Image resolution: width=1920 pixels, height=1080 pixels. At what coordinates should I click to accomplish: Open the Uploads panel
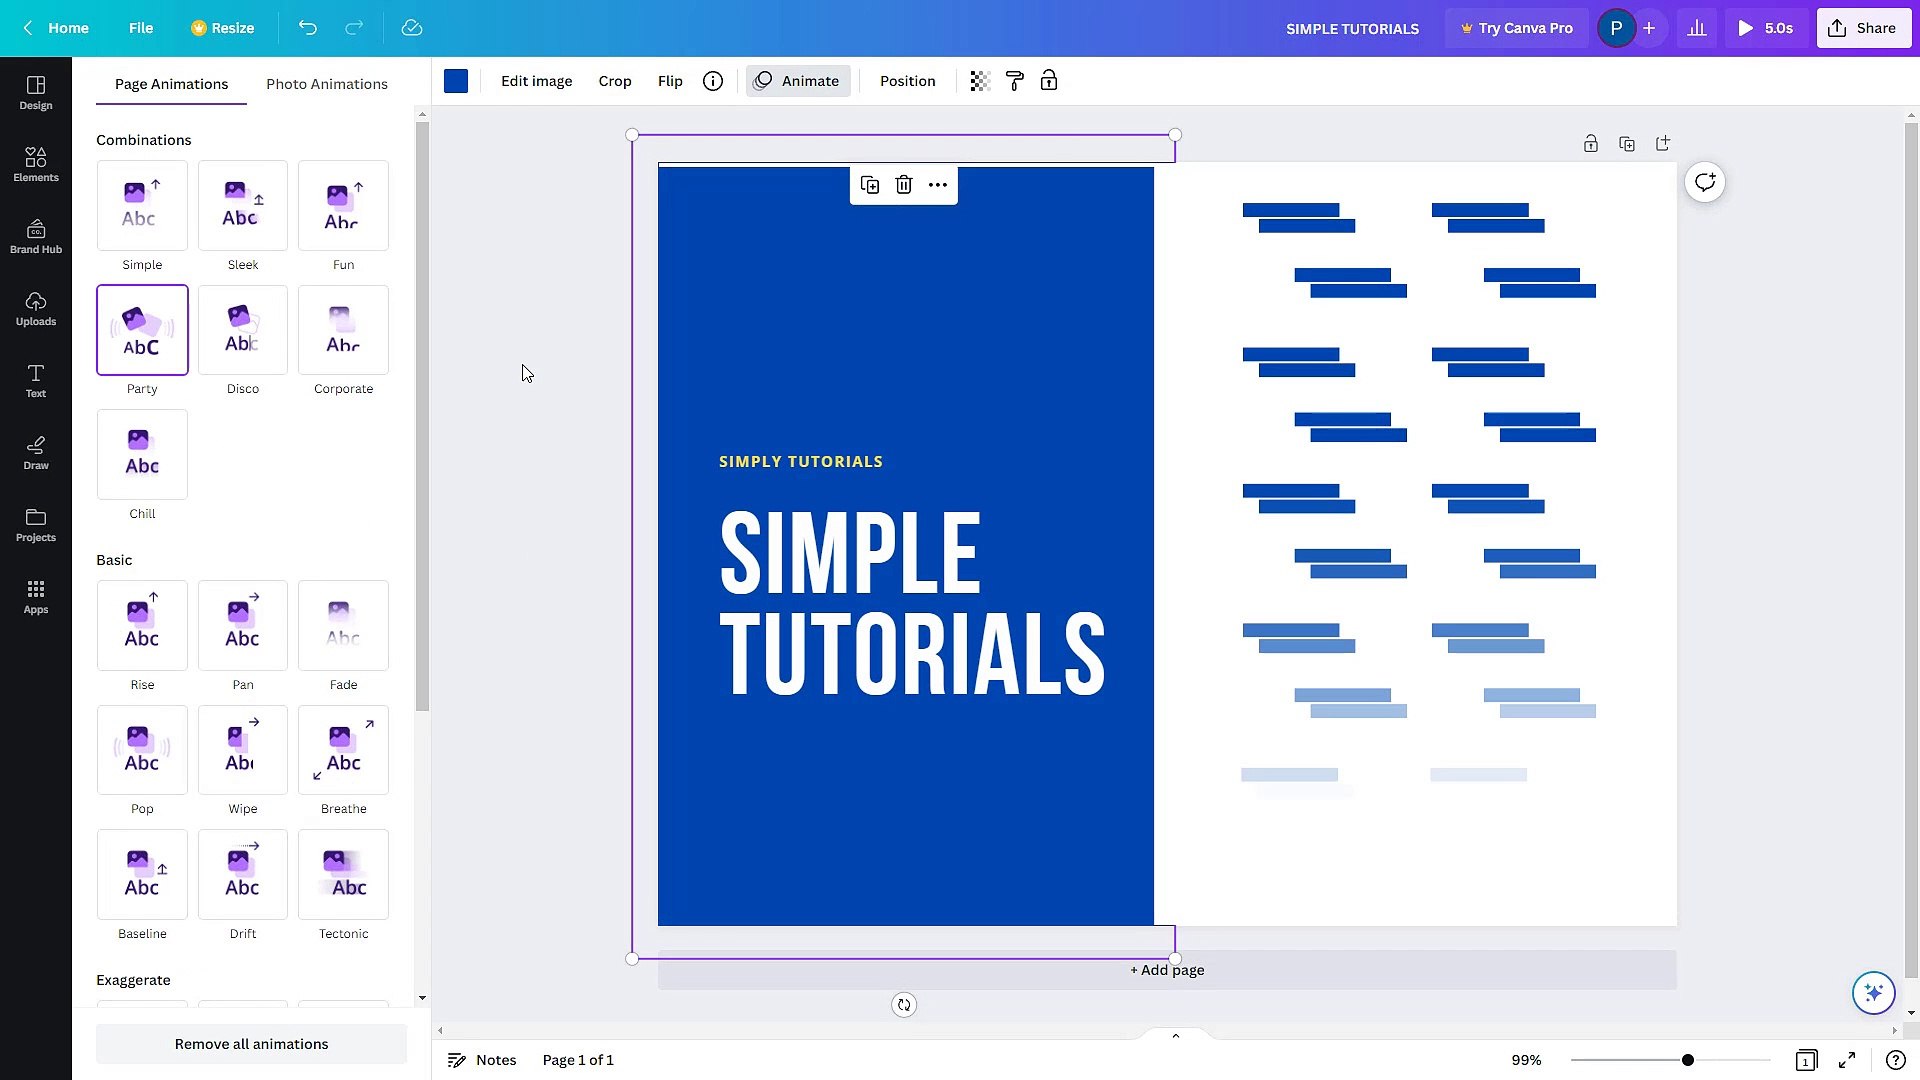coord(36,307)
